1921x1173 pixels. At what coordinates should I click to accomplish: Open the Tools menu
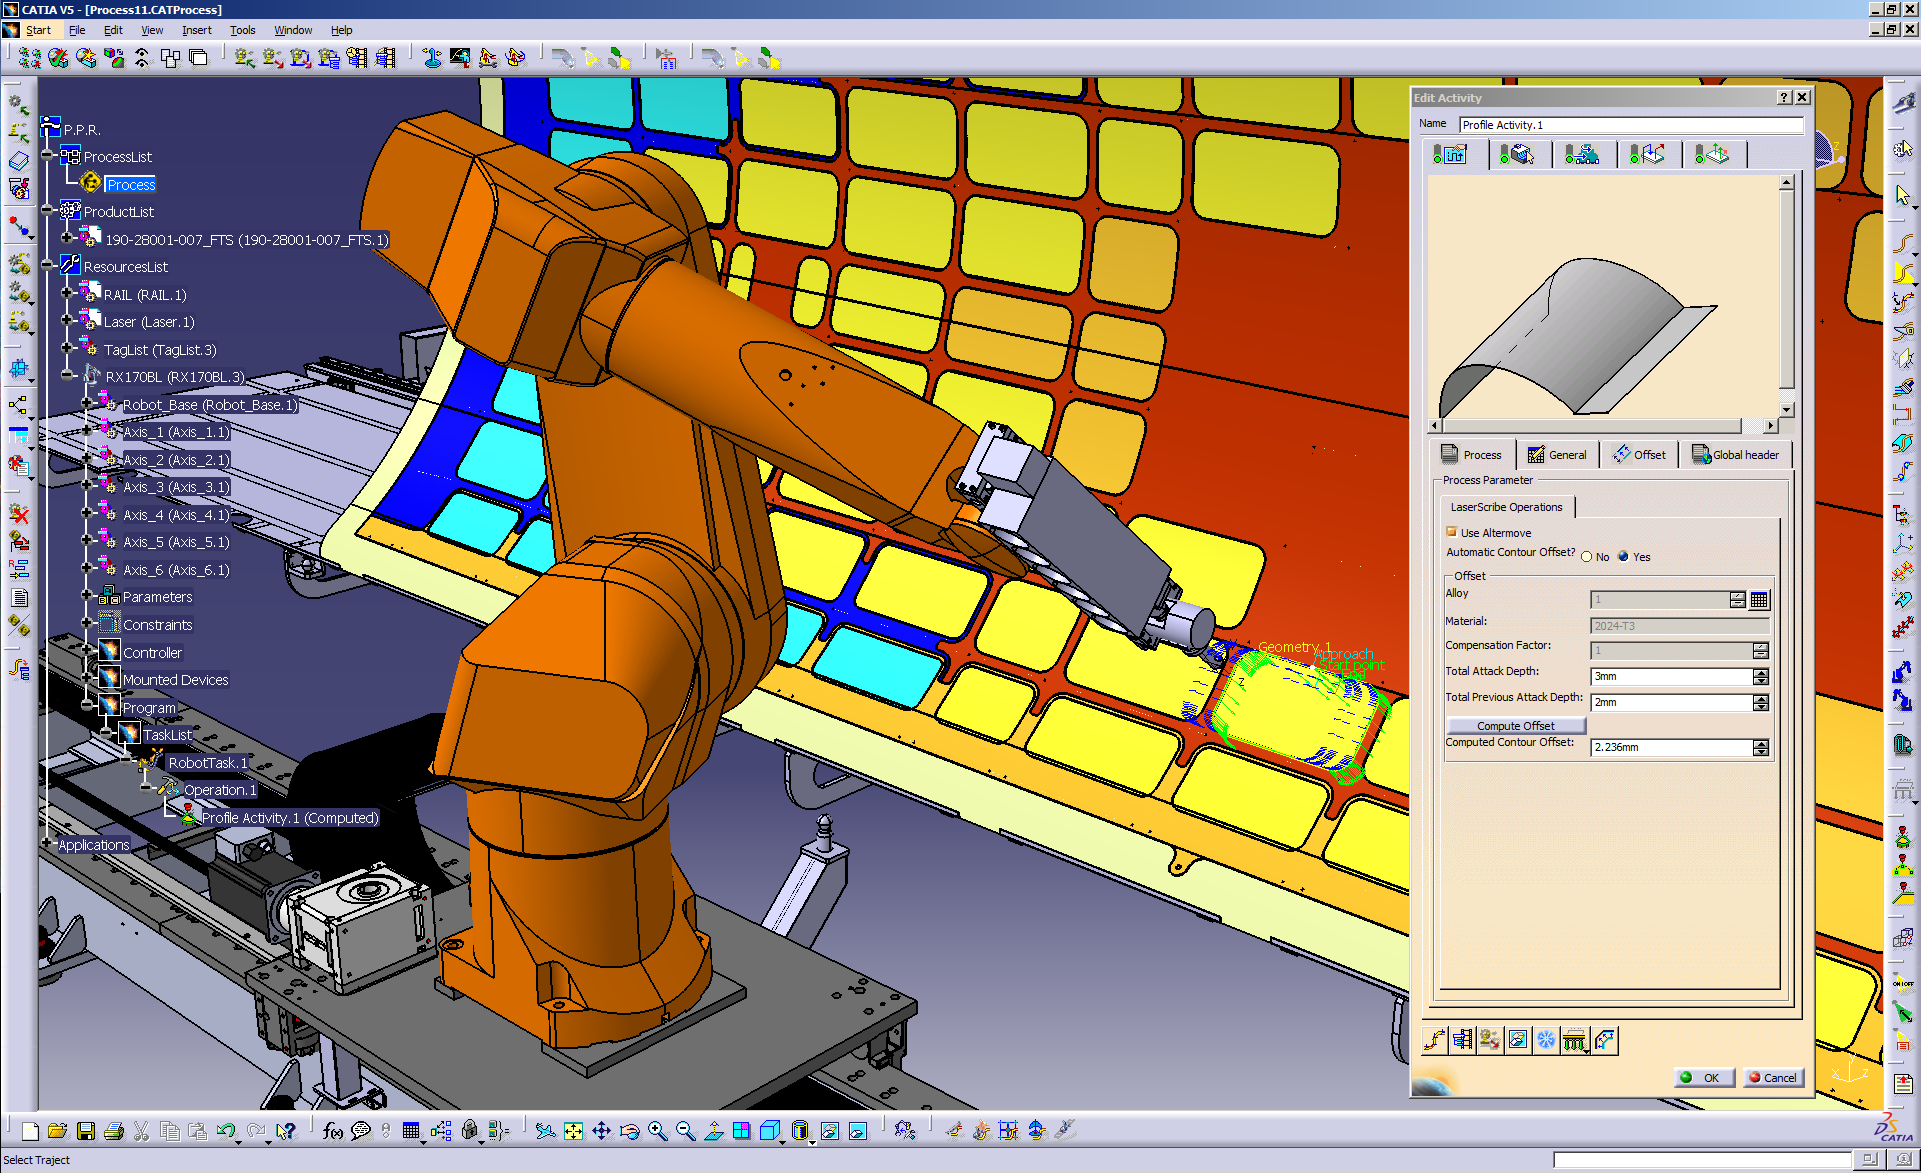[x=242, y=30]
